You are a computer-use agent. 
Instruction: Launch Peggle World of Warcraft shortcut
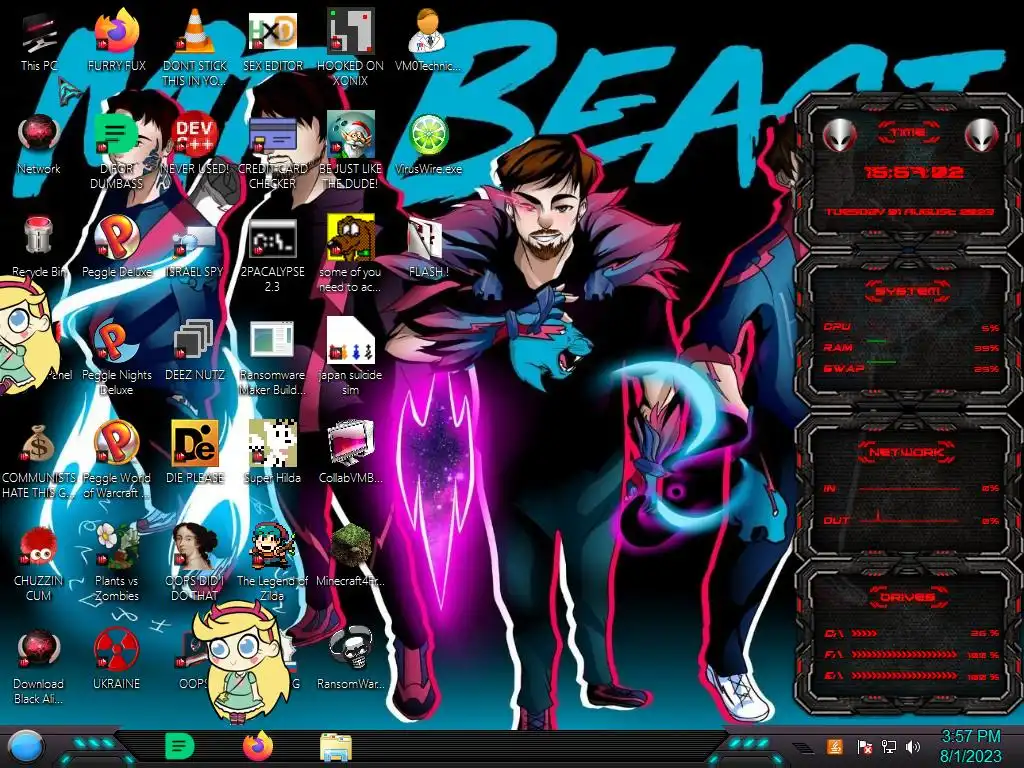click(x=116, y=460)
